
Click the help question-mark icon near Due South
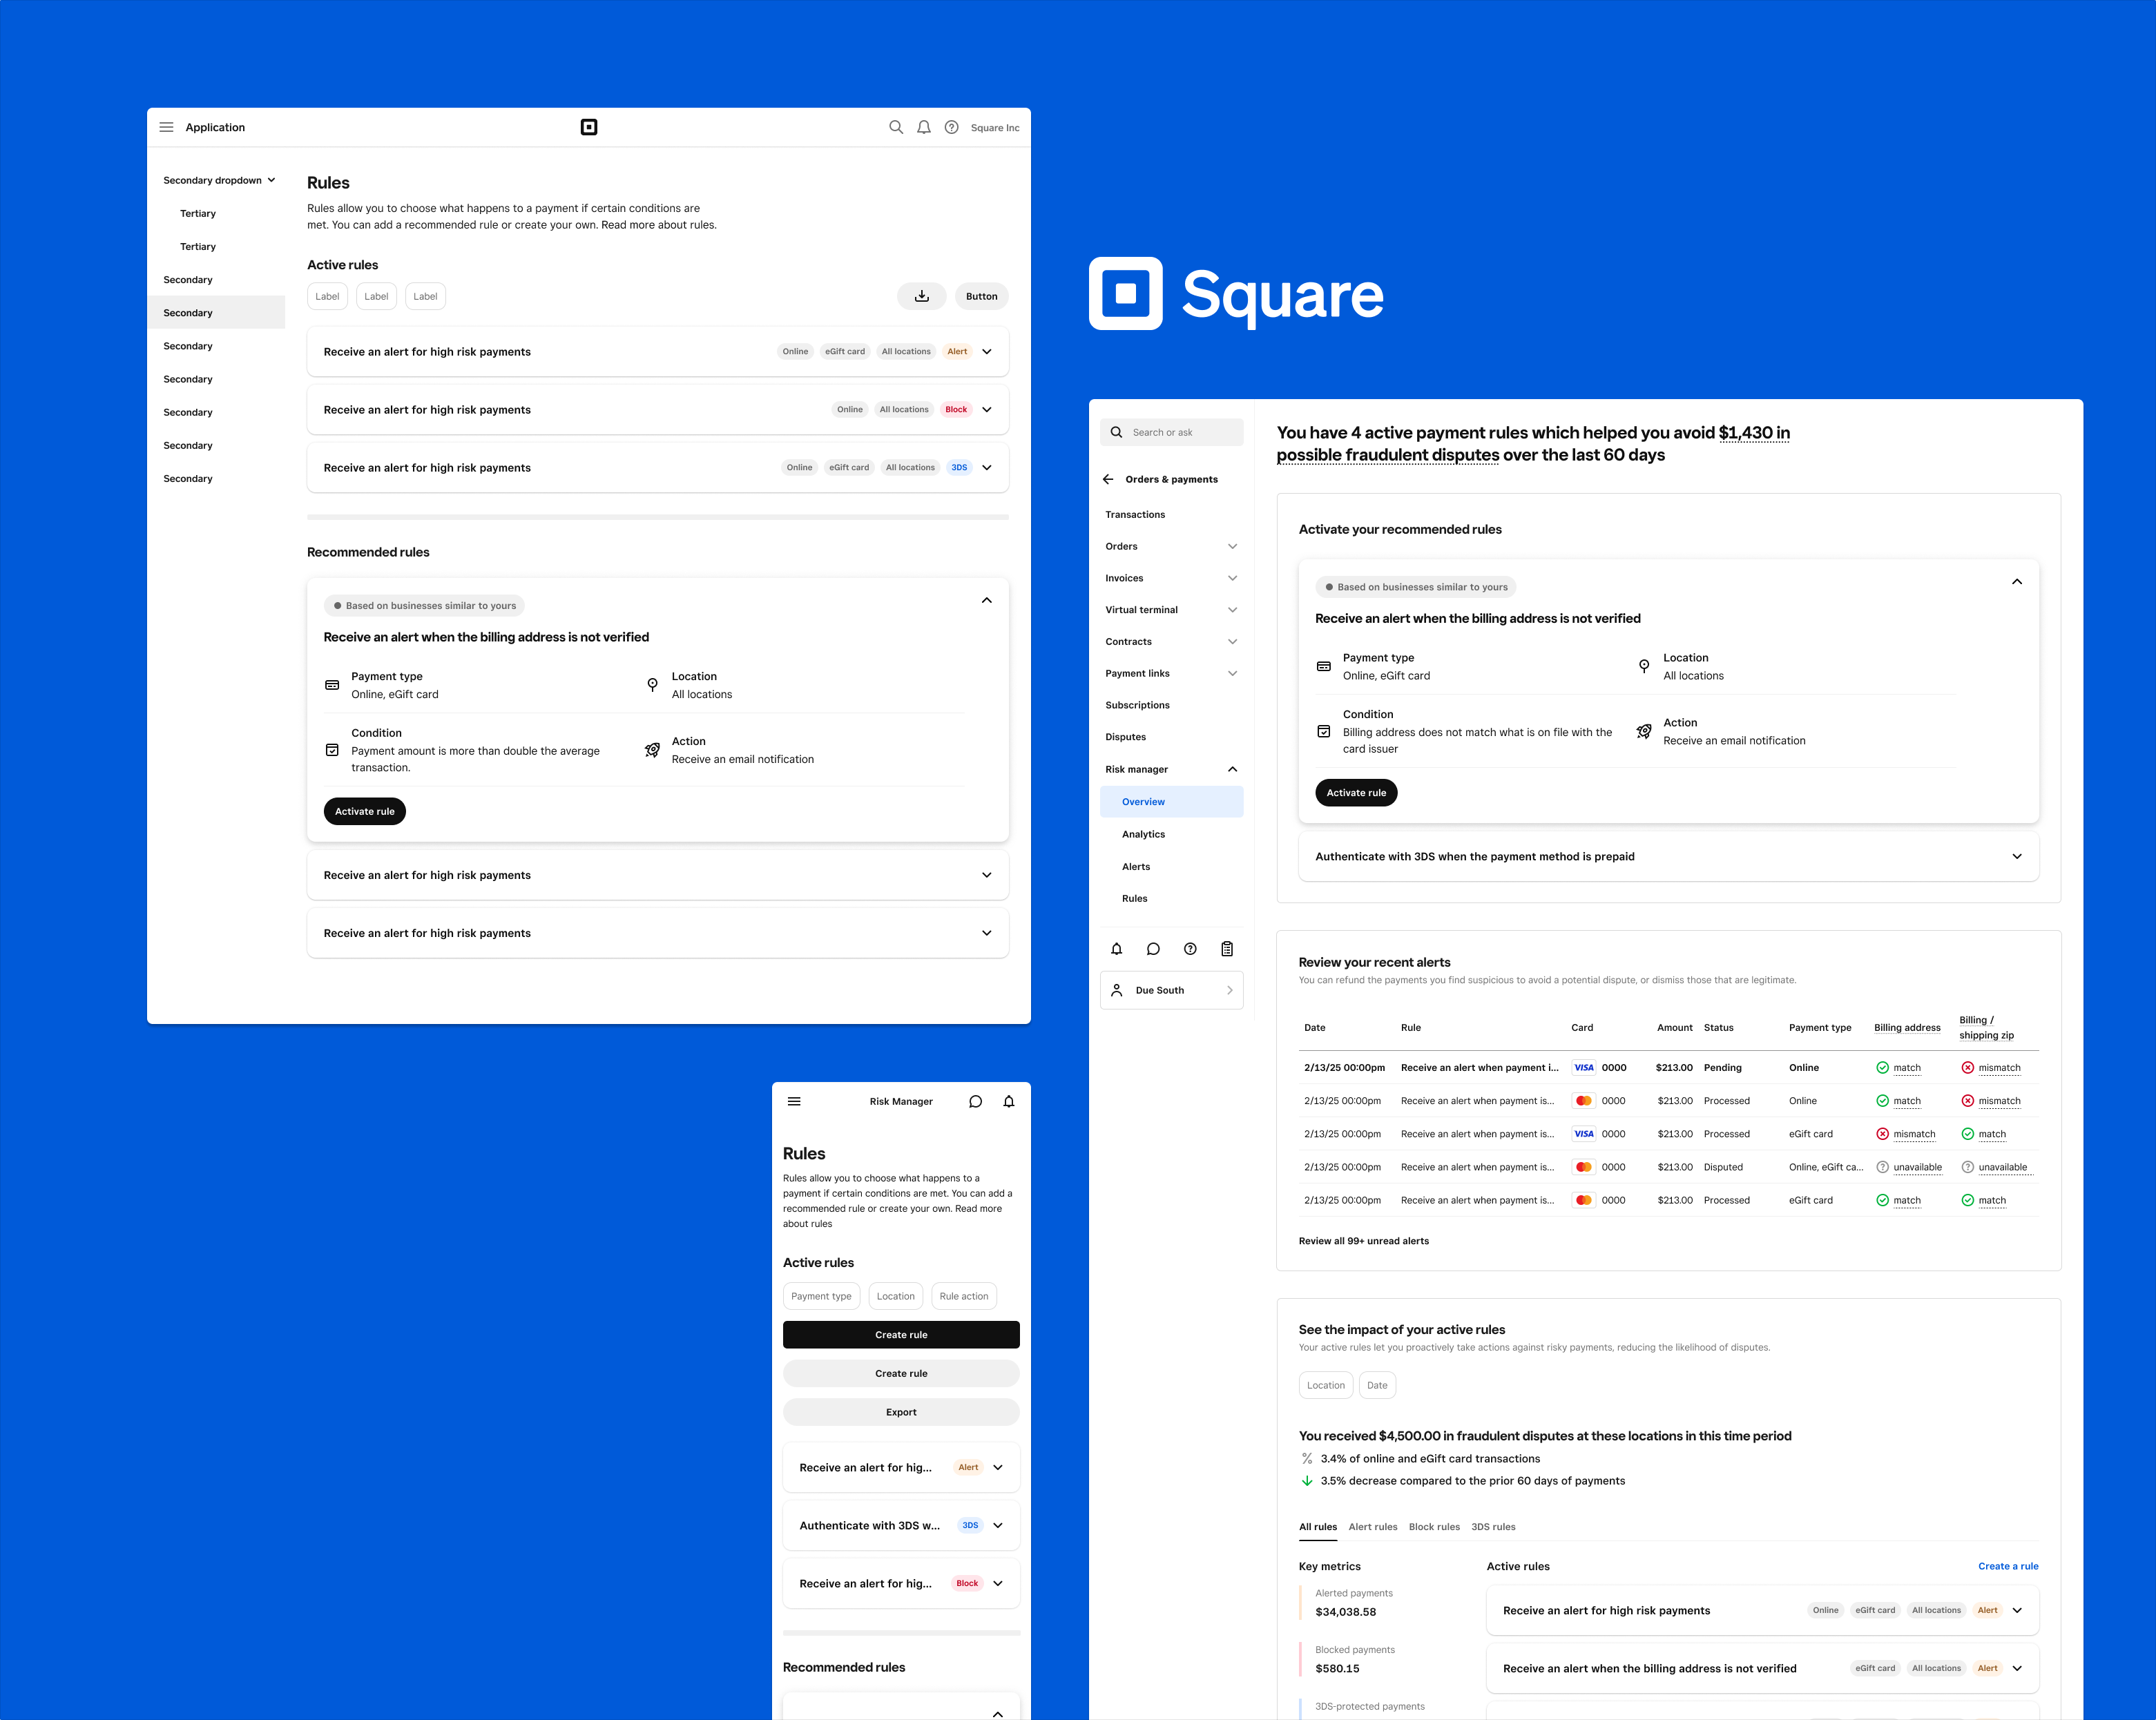tap(1190, 949)
